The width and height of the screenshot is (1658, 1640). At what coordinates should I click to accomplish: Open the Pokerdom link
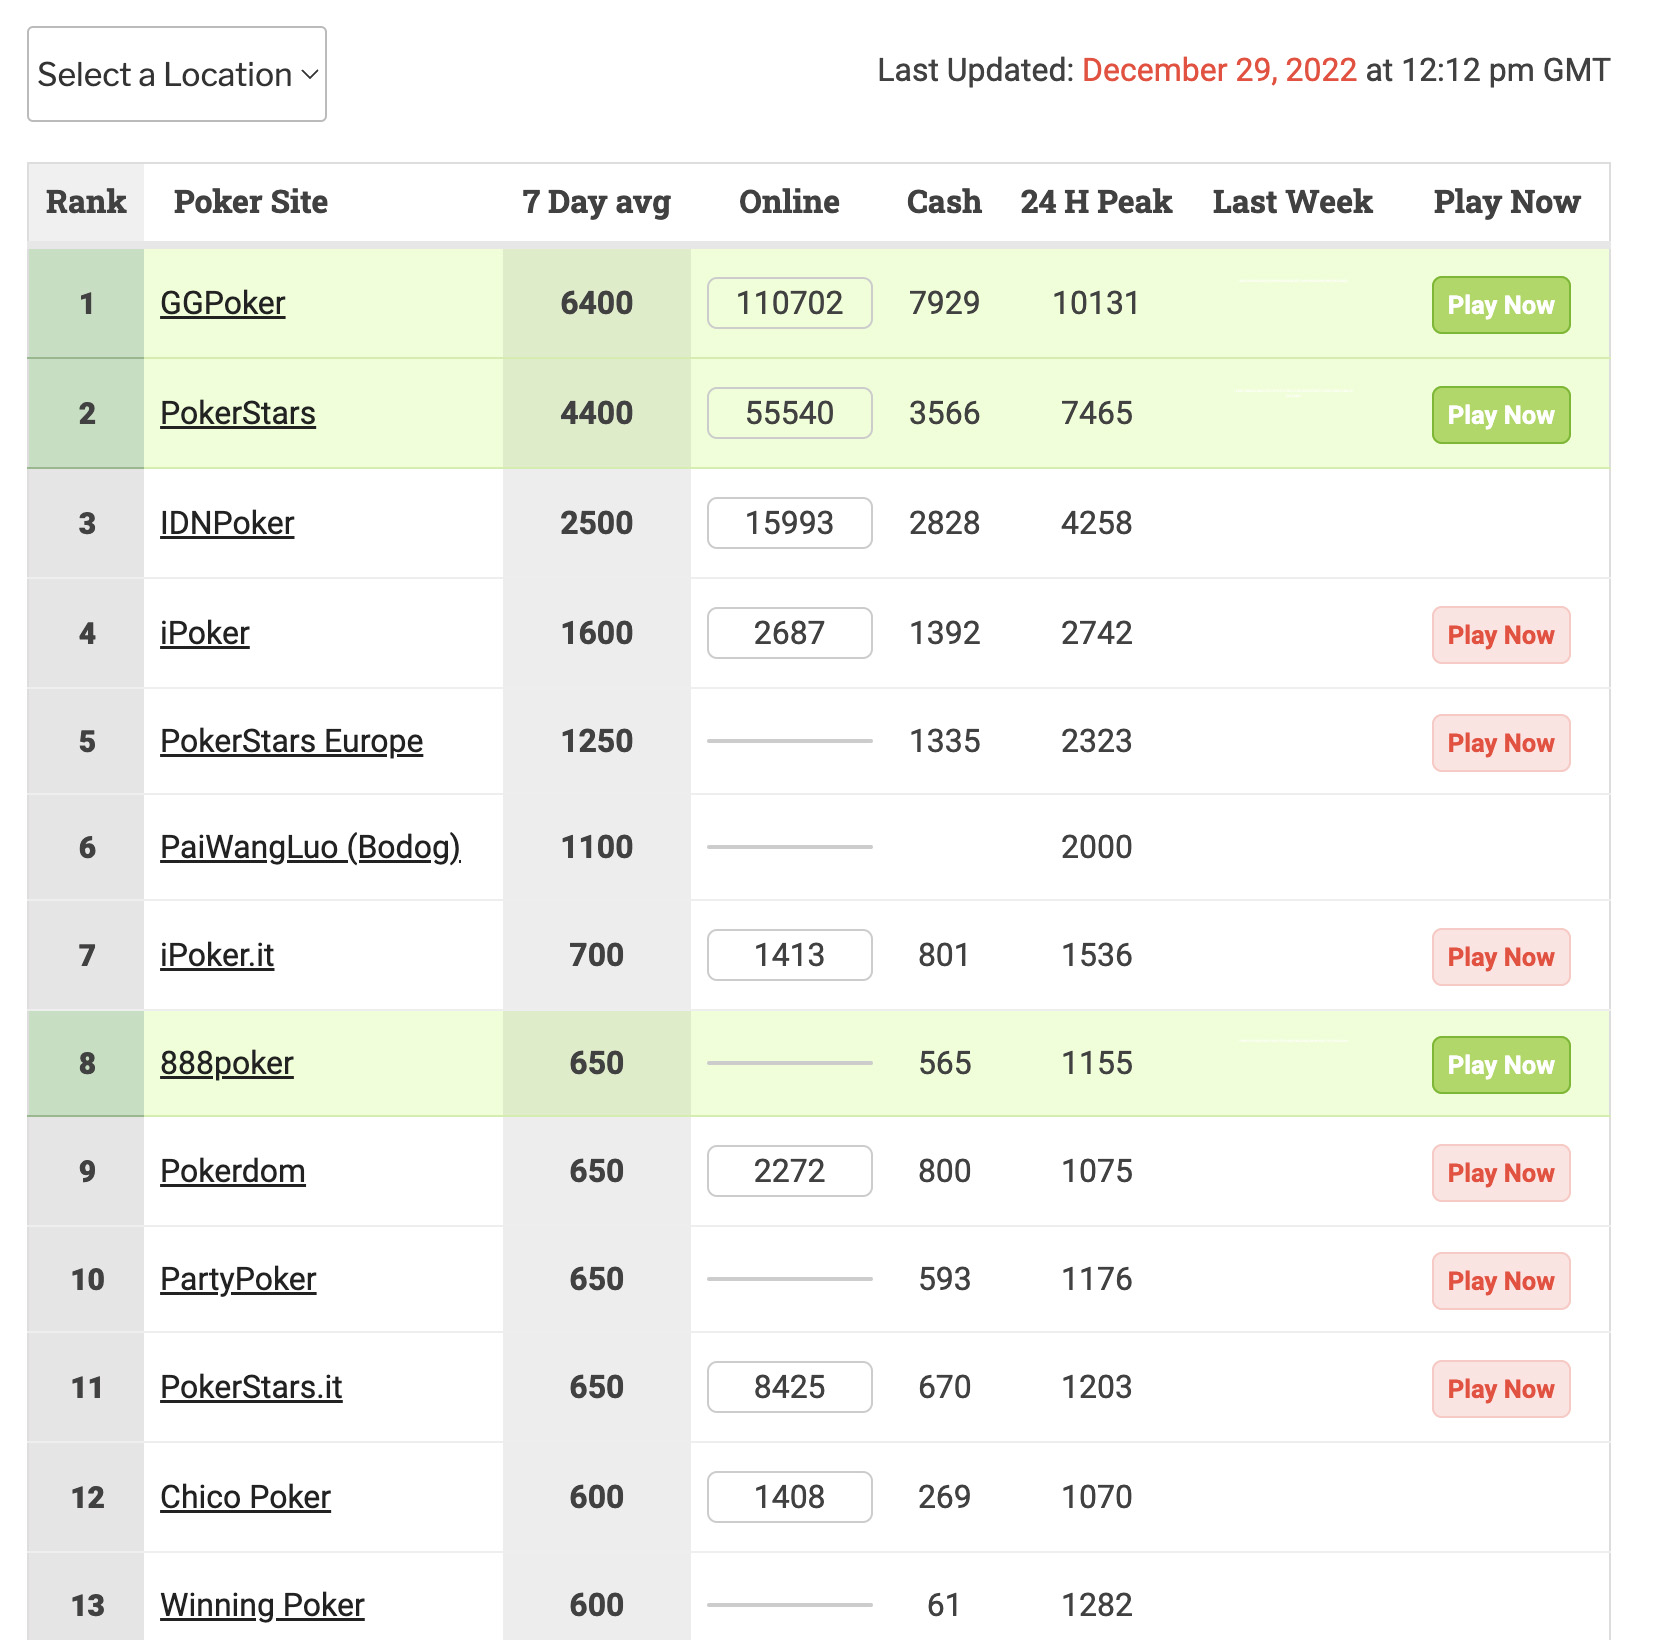[233, 1171]
